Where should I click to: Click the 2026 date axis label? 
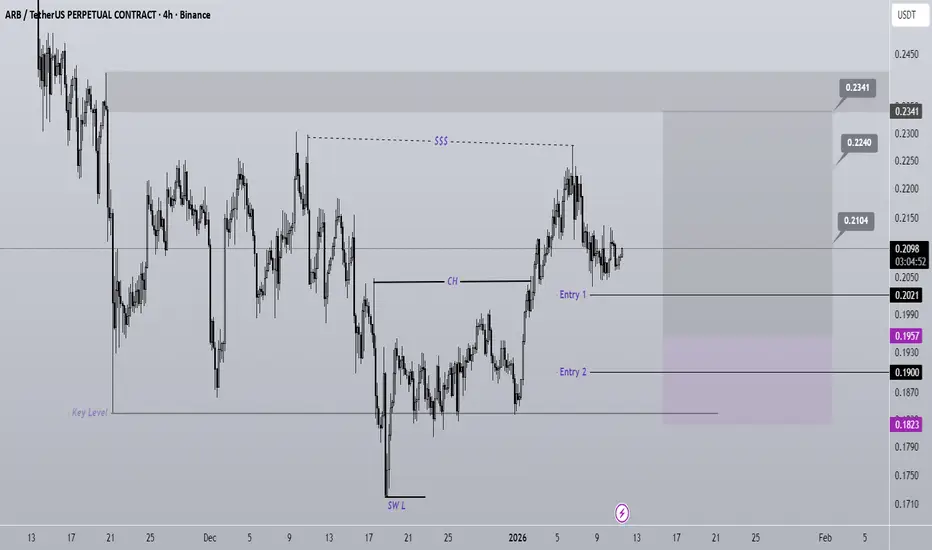coord(518,538)
